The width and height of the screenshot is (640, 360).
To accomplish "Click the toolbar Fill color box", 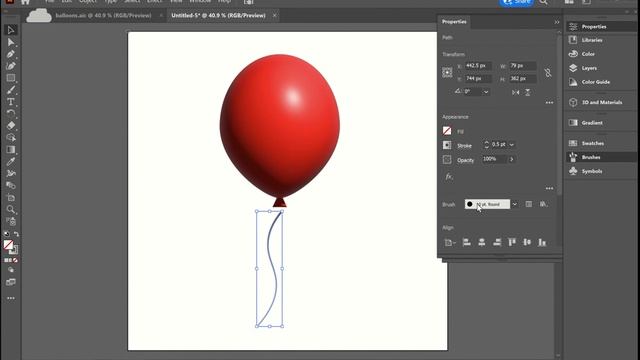I will tap(8, 244).
